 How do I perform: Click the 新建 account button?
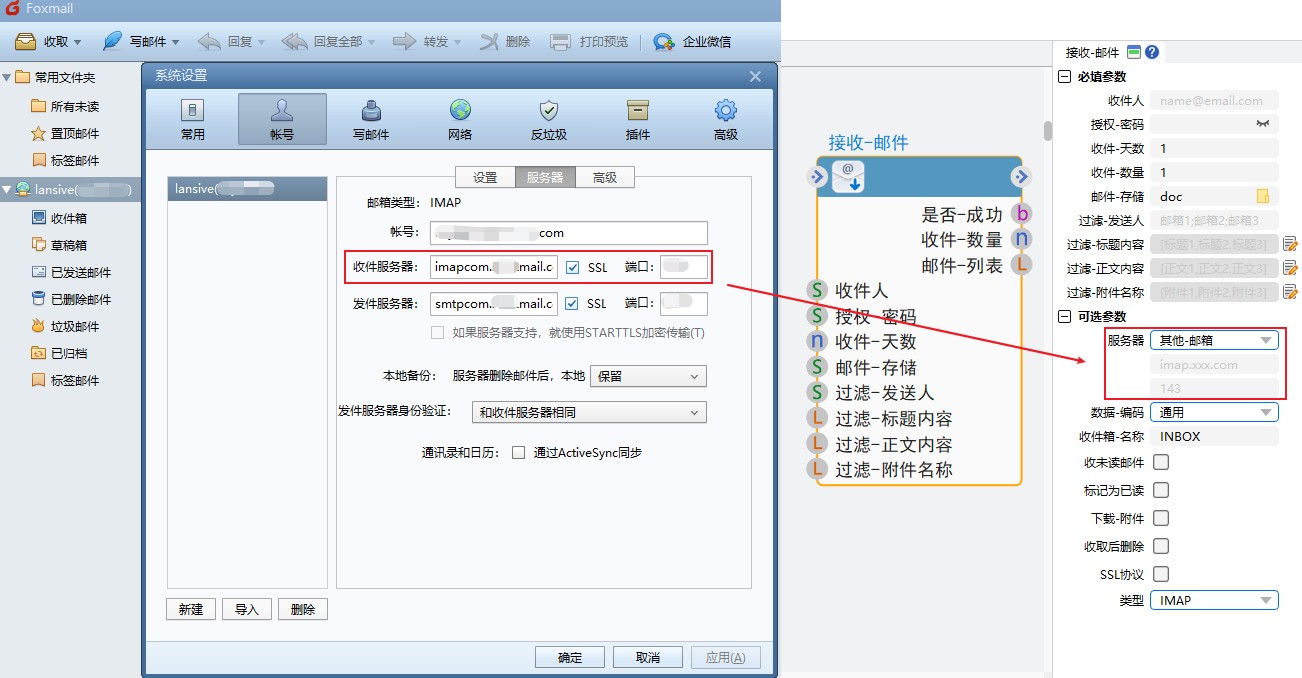click(x=191, y=609)
